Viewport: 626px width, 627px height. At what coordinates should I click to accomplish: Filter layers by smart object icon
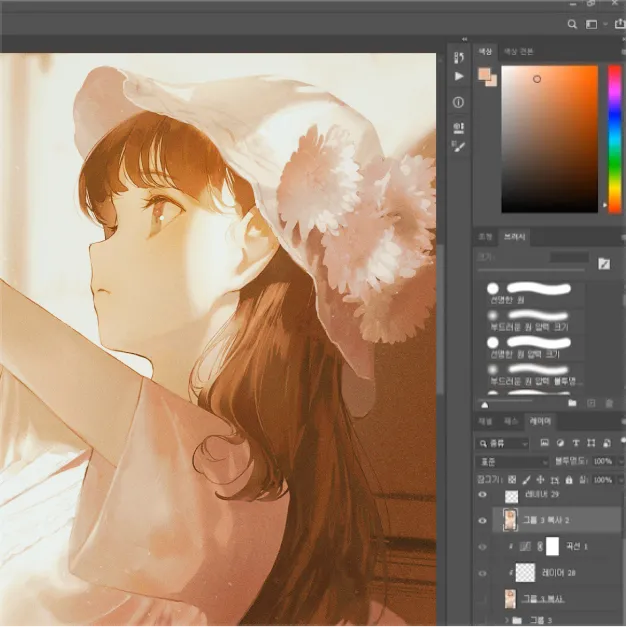click(607, 443)
